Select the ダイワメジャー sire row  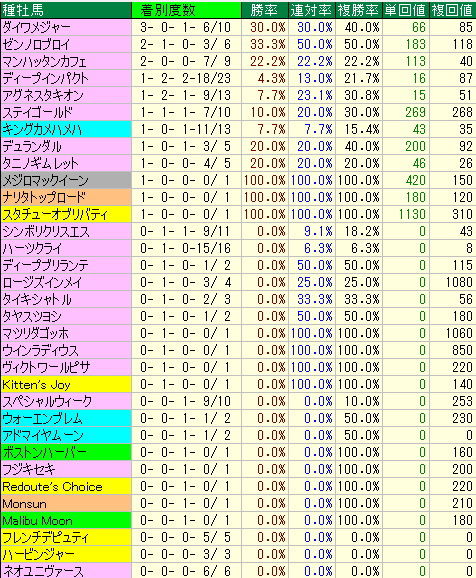(238, 27)
